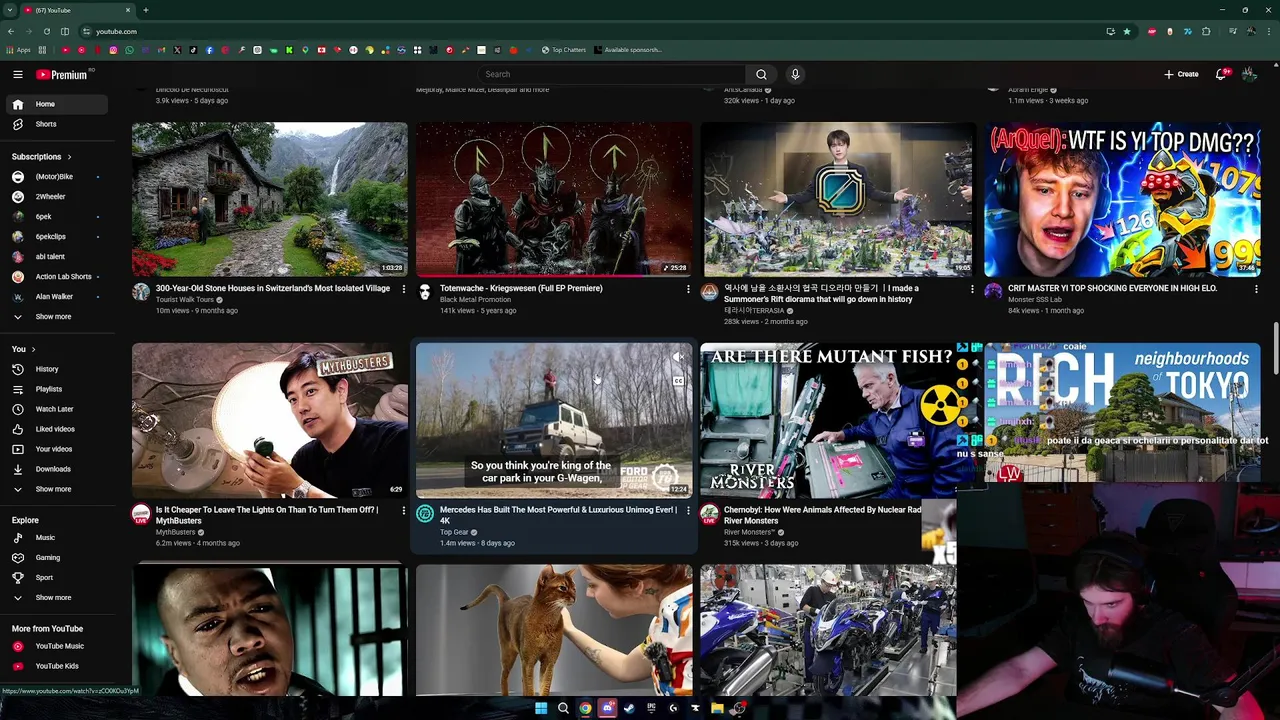
Task: Open Windows taskbar search
Action: coord(563,708)
